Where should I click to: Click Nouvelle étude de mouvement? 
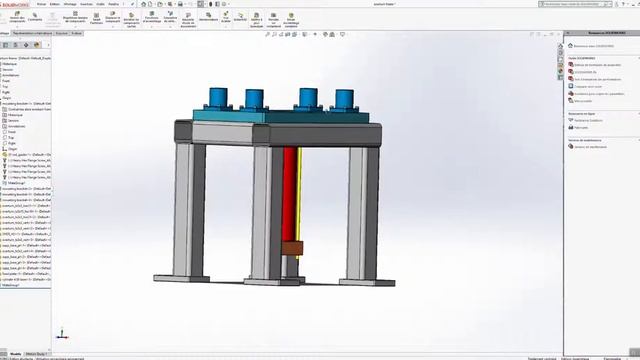coord(188,20)
